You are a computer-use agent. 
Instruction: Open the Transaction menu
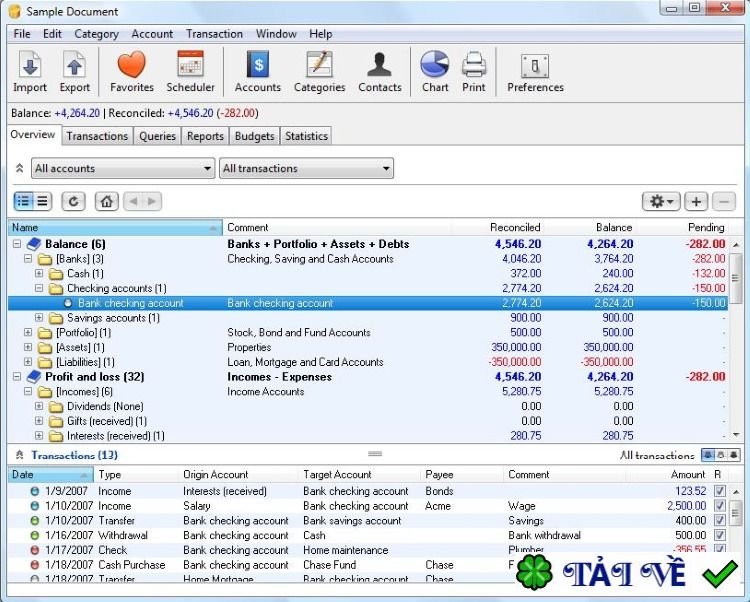[214, 34]
